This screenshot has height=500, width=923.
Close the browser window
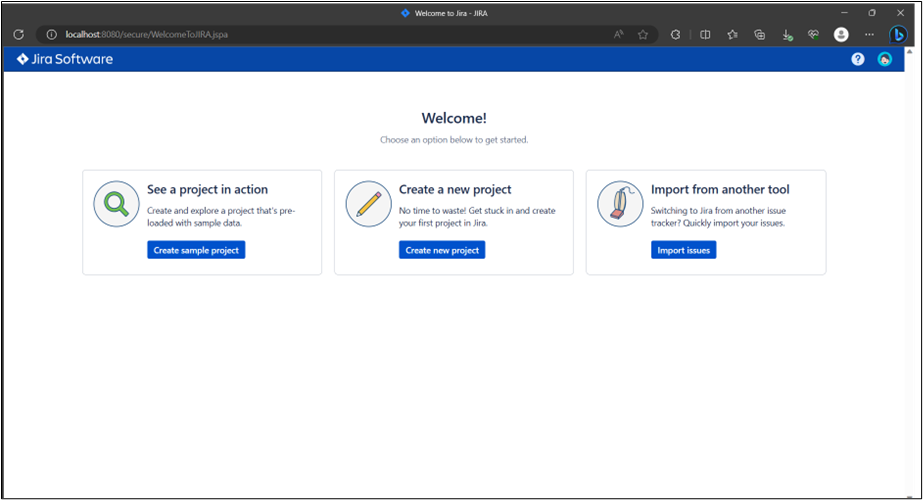tap(900, 12)
